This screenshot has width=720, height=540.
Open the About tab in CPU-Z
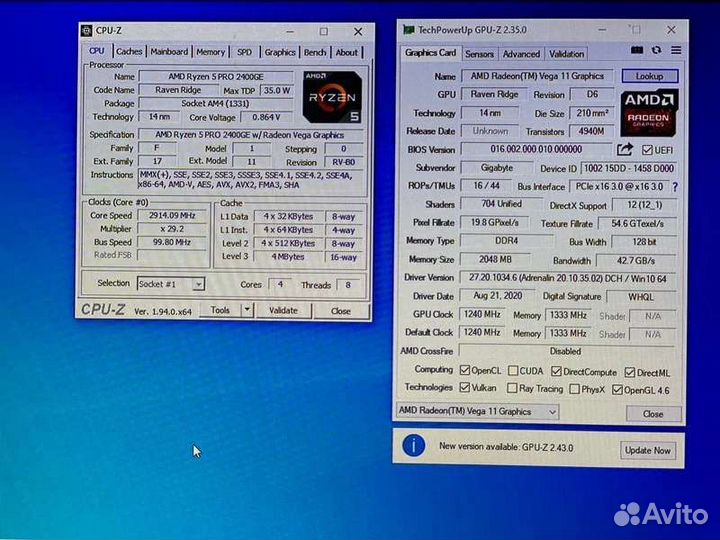[346, 52]
